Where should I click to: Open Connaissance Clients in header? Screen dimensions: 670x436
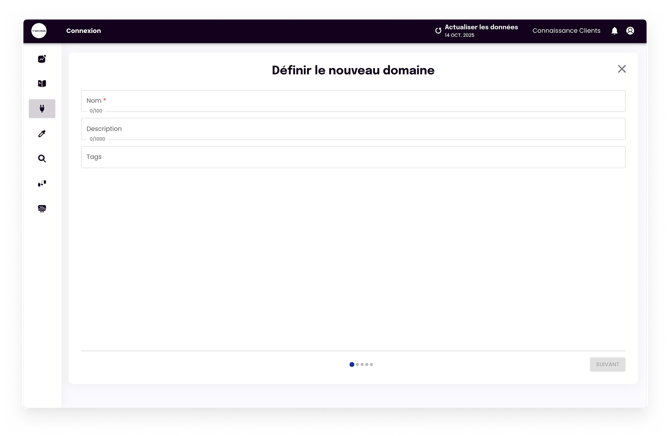pos(566,31)
